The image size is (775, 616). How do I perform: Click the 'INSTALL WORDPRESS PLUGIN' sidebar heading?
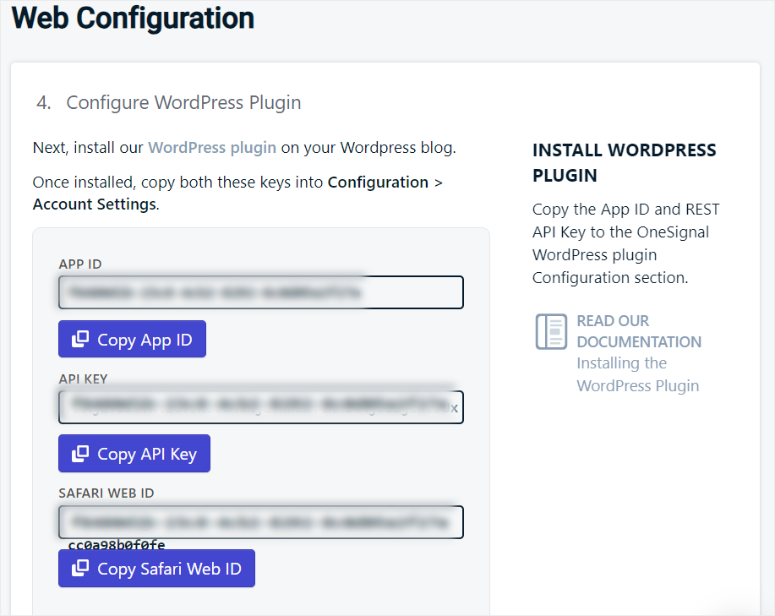coord(624,163)
